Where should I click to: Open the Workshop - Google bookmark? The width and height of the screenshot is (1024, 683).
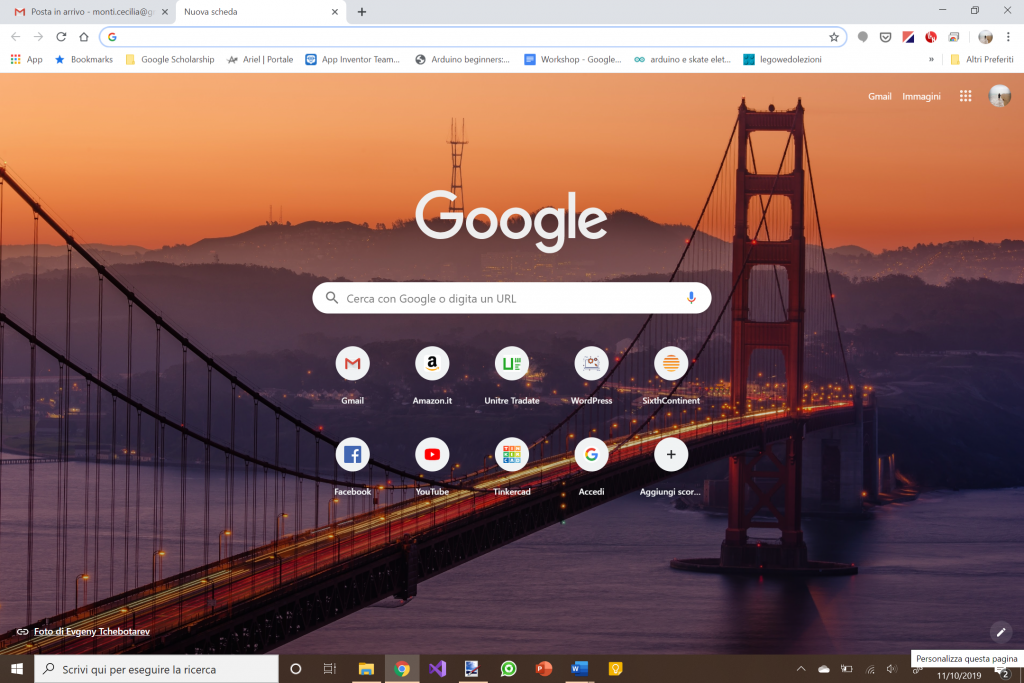573,59
